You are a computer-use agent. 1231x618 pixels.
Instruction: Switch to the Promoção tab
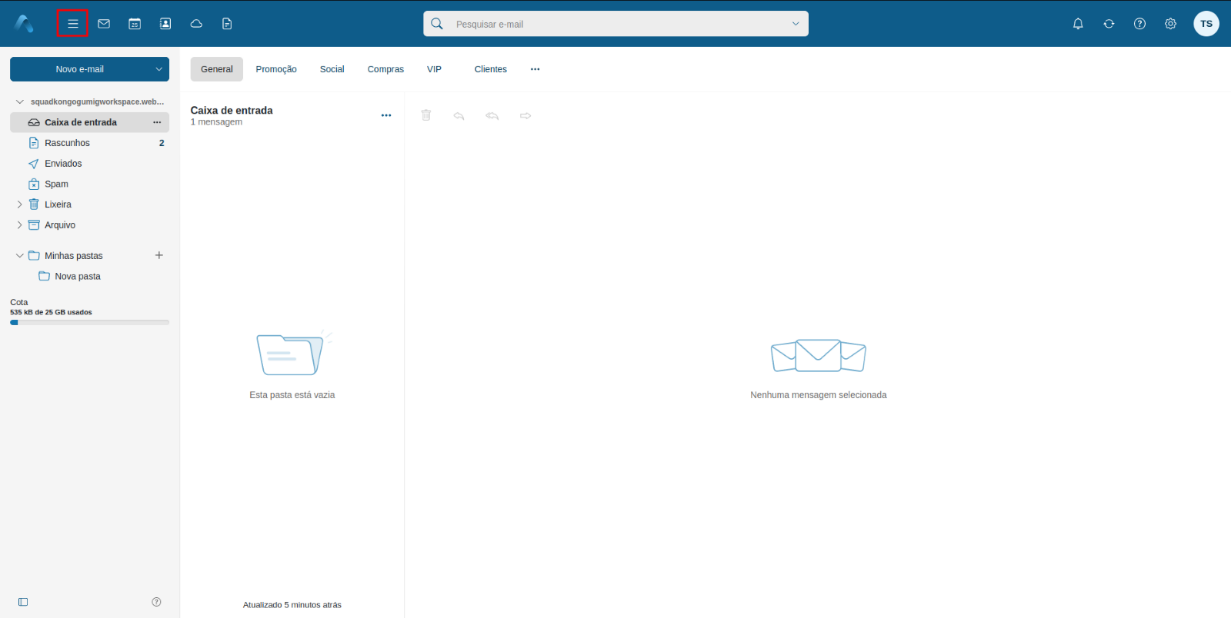[276, 69]
